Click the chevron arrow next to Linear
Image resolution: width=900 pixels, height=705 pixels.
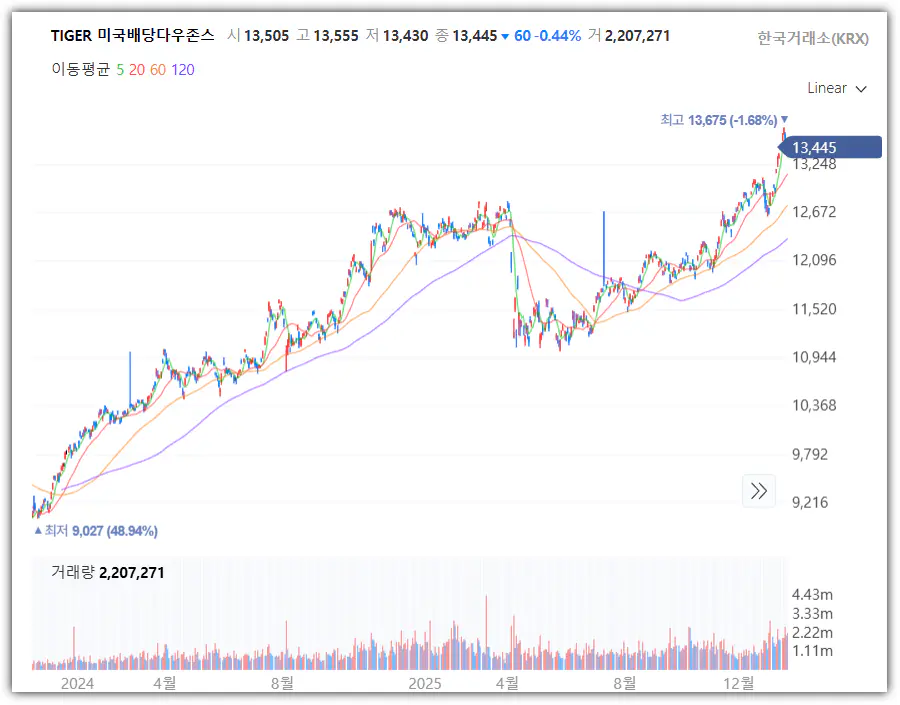[861, 88]
